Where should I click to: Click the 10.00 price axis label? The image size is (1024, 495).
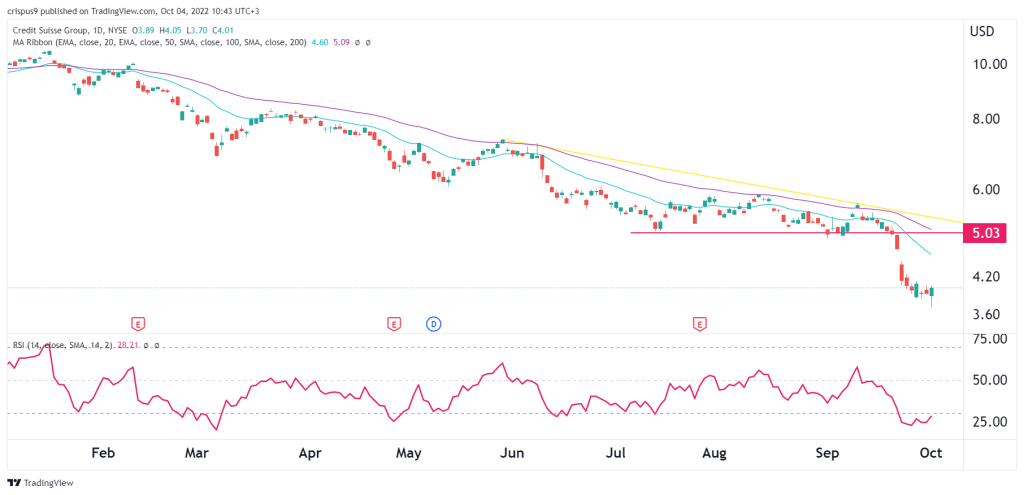[989, 64]
